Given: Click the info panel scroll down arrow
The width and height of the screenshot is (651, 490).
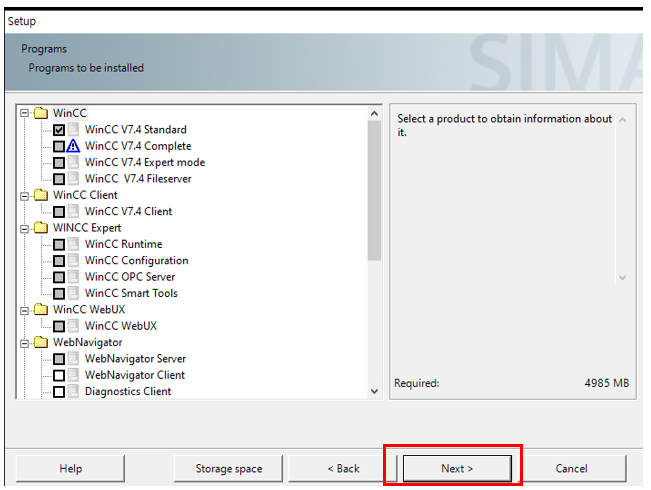Looking at the screenshot, I should [622, 277].
